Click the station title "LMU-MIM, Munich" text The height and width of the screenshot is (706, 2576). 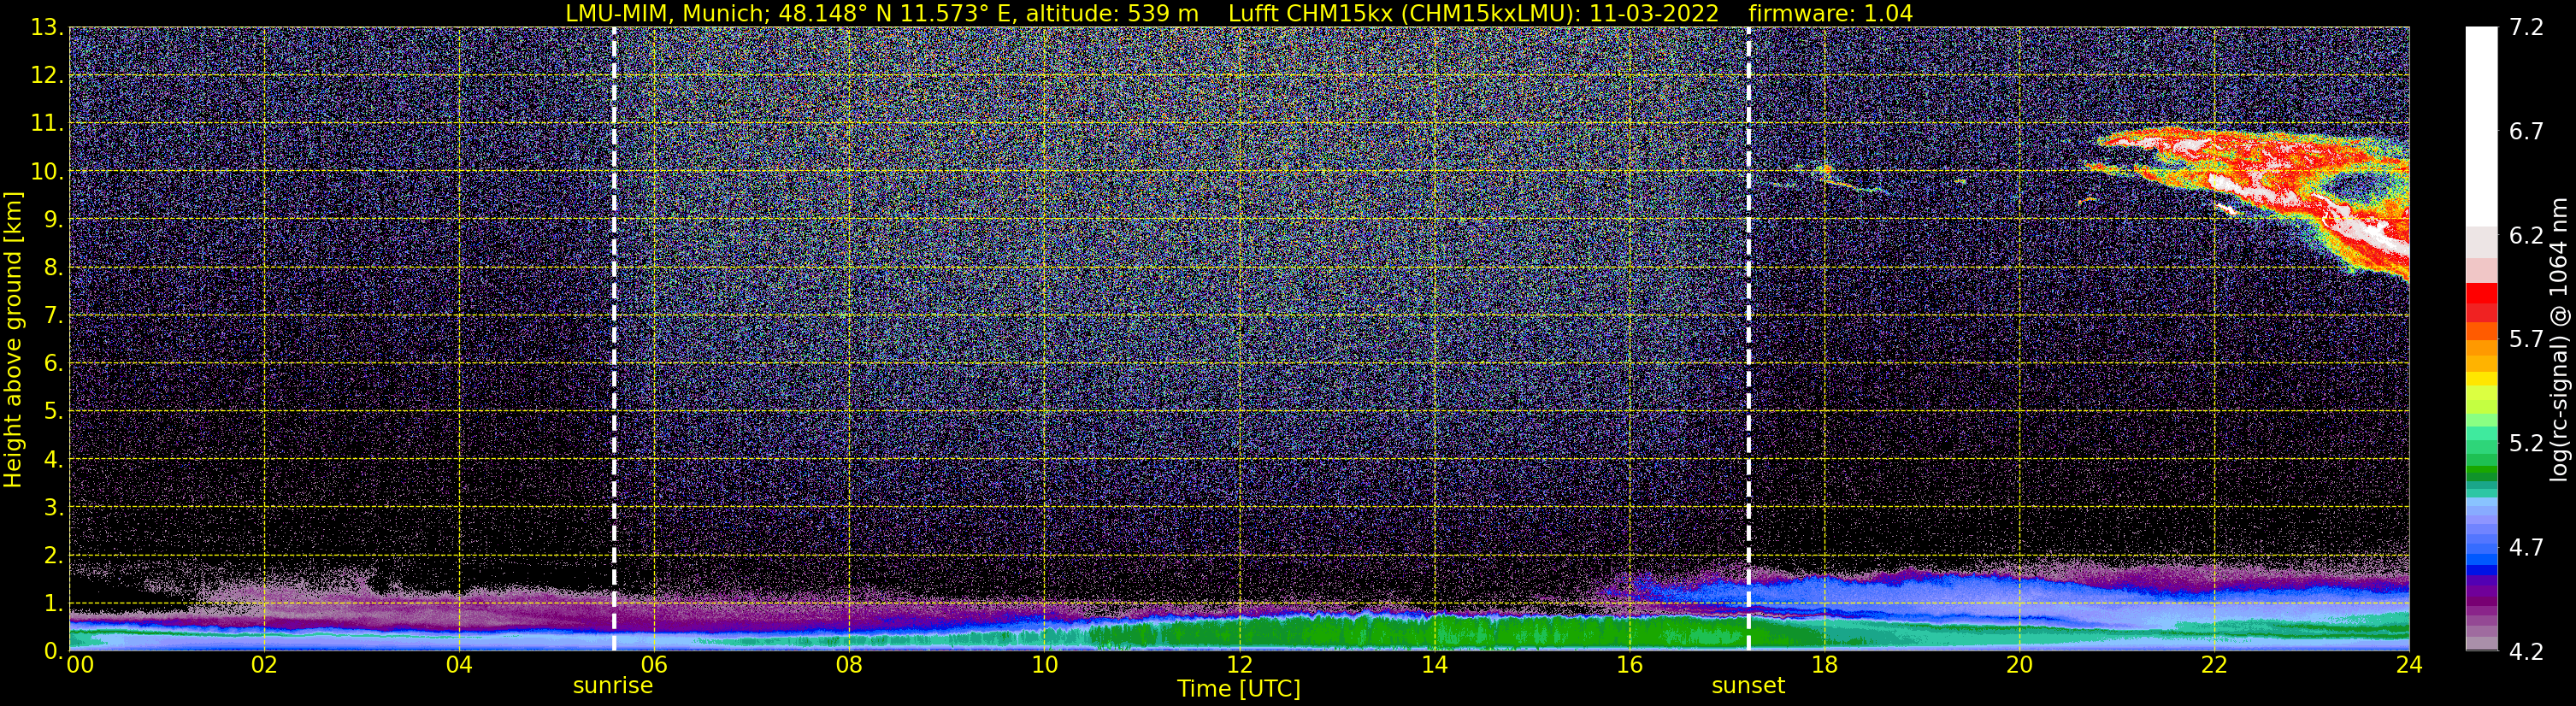pos(668,13)
